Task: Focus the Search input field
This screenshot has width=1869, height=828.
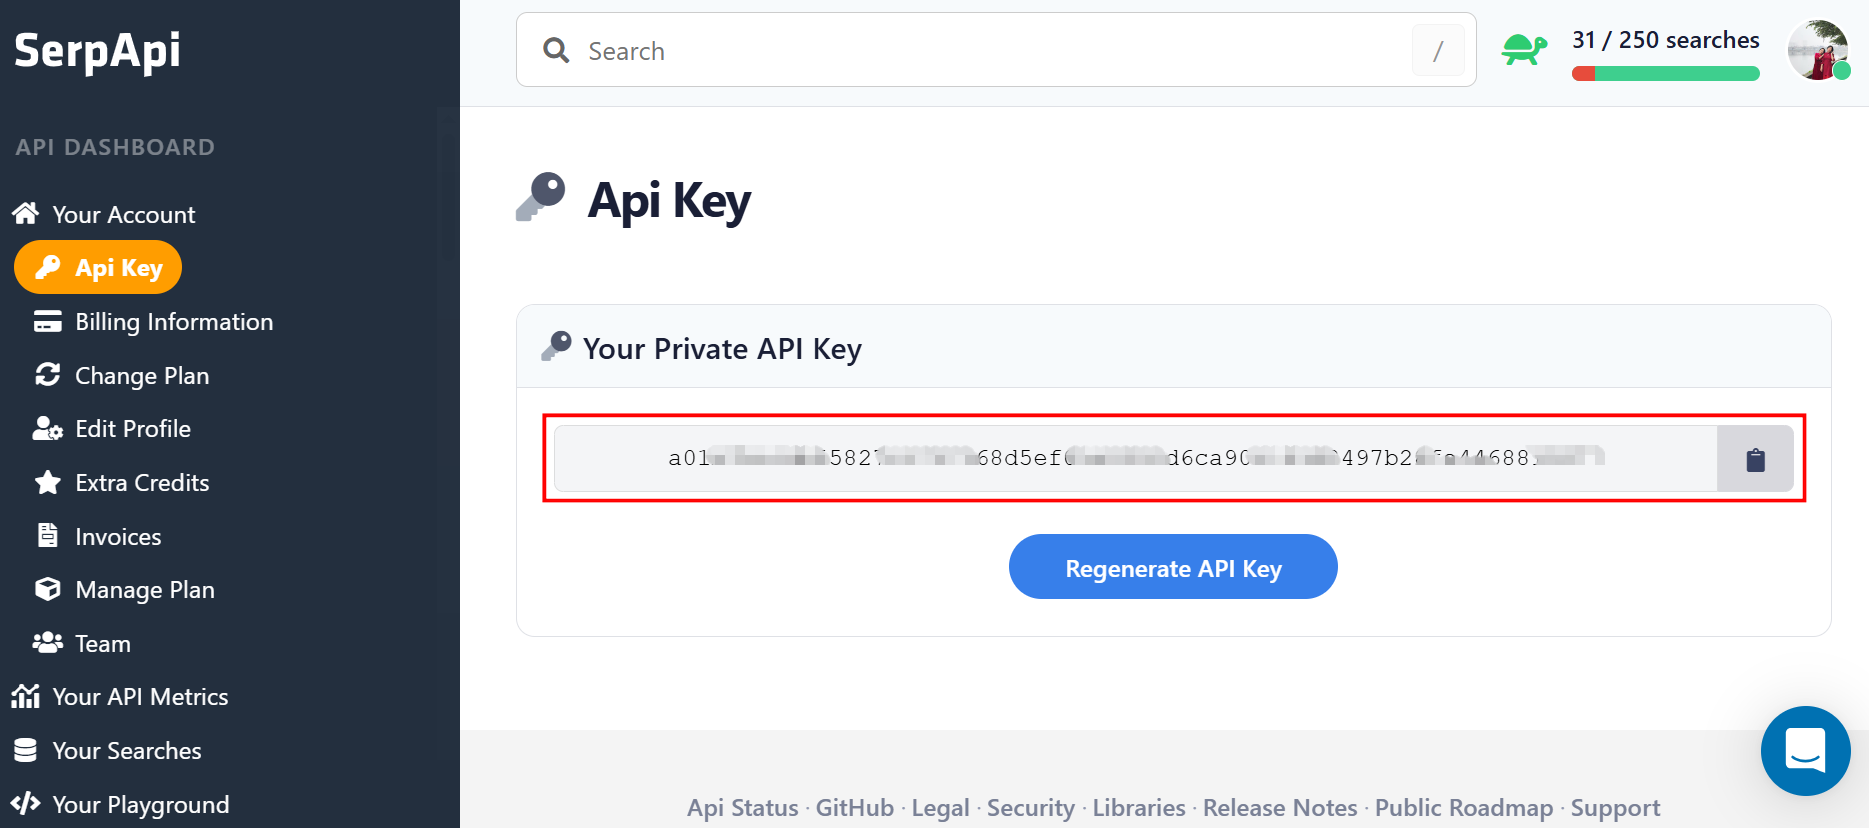Action: [990, 51]
